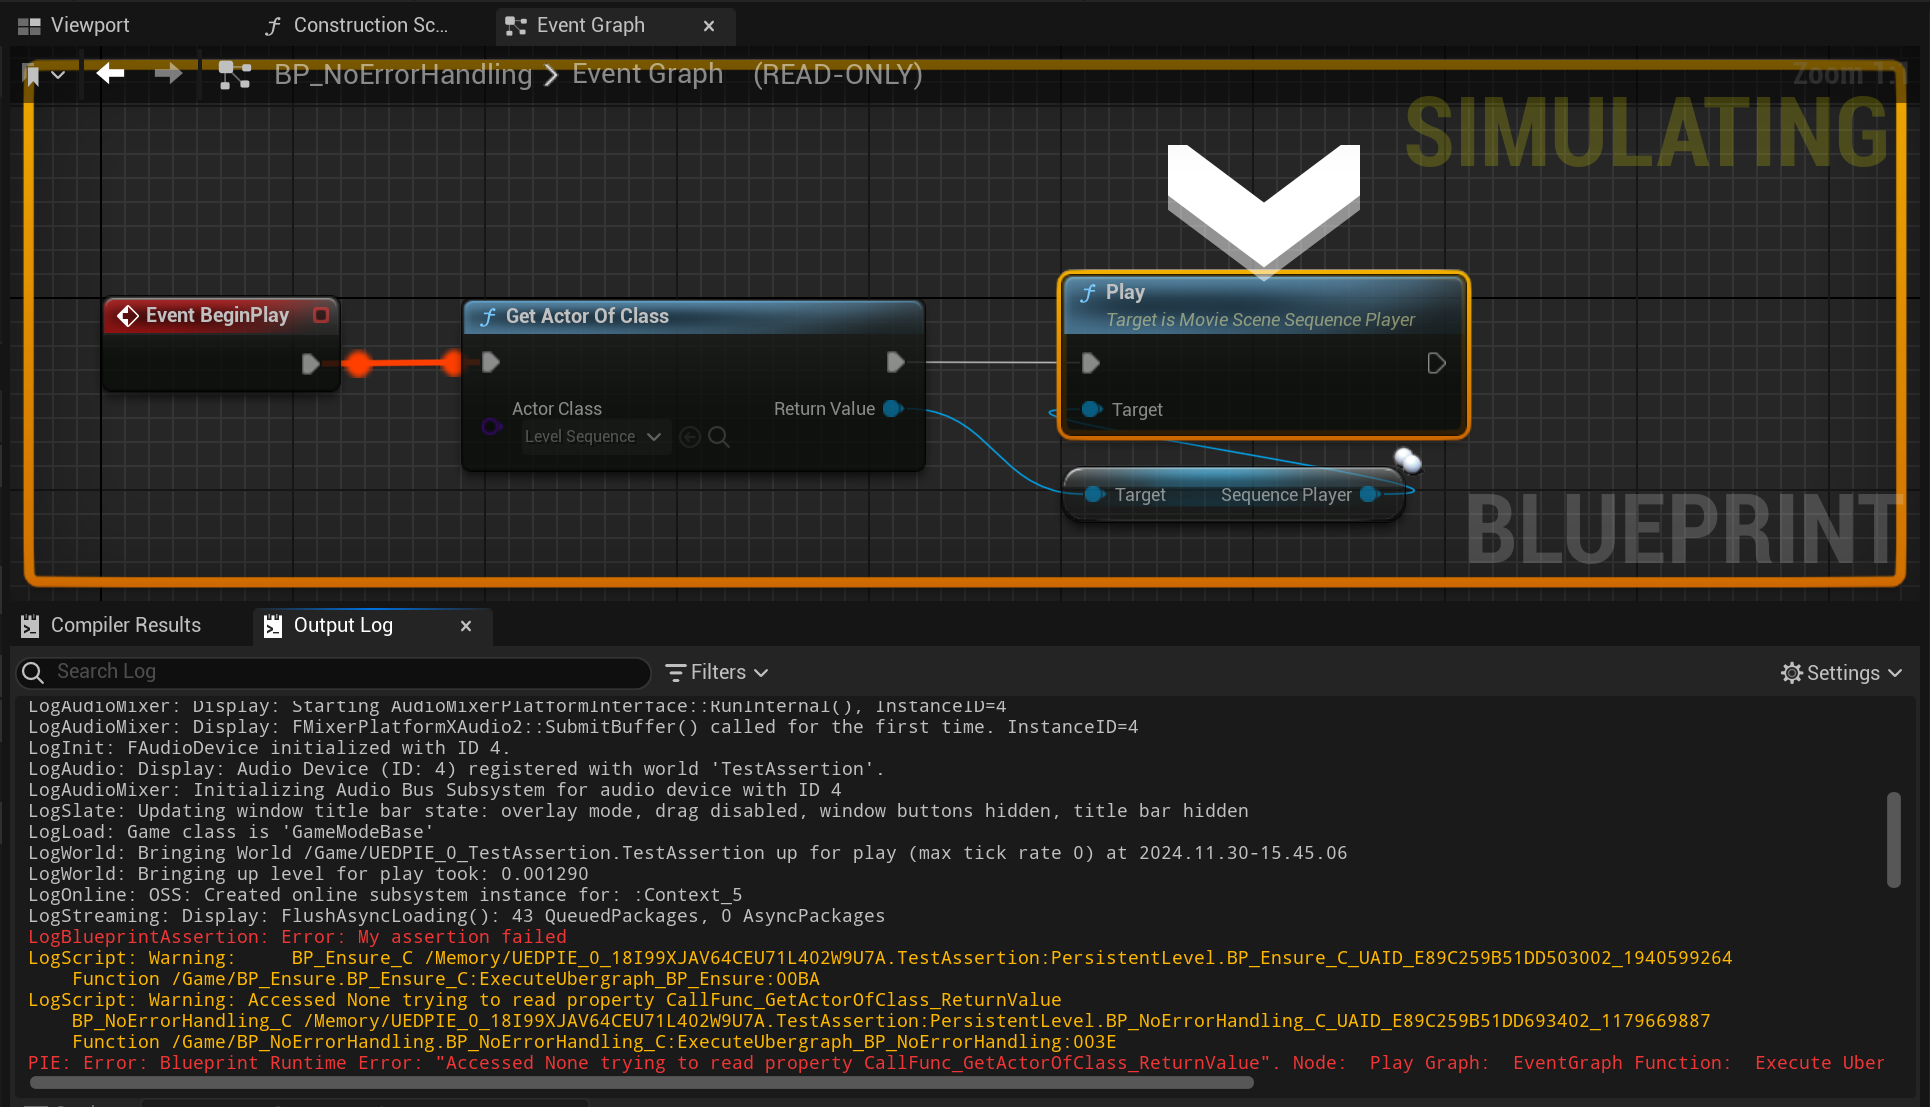Switch to the Viewport tab
The height and width of the screenshot is (1107, 1930).
point(72,24)
